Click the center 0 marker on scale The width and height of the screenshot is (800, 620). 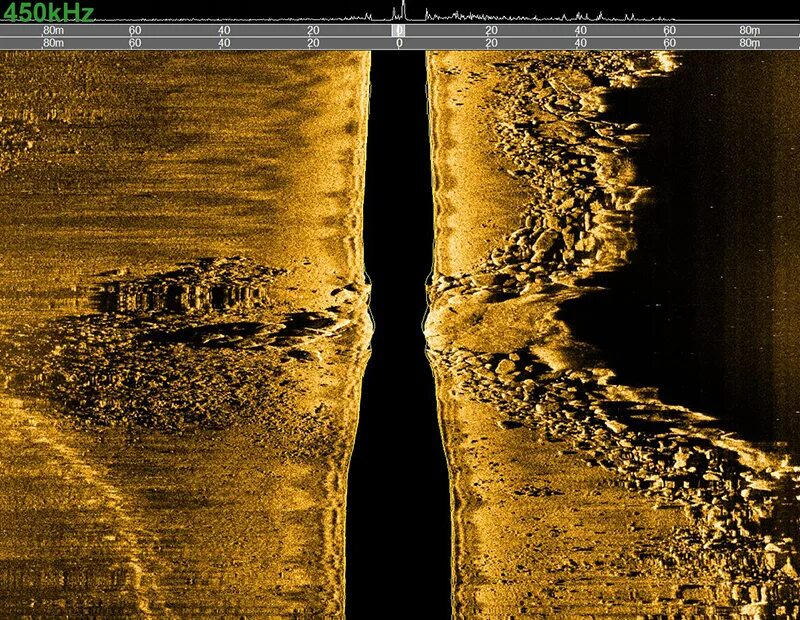coord(401,31)
